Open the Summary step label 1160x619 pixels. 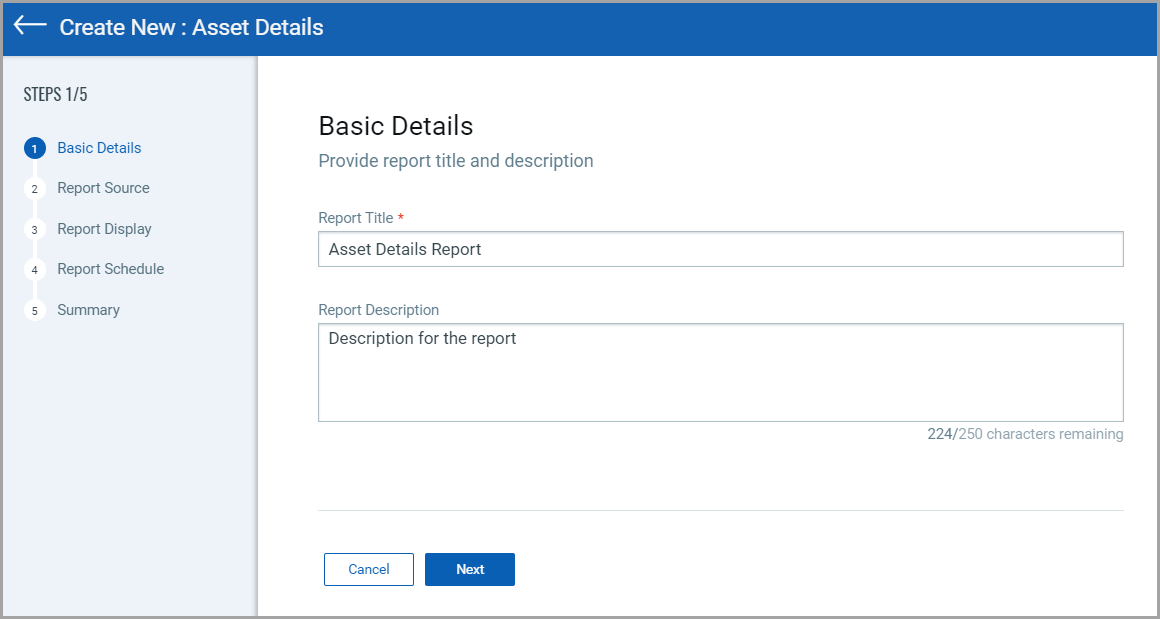click(x=88, y=310)
